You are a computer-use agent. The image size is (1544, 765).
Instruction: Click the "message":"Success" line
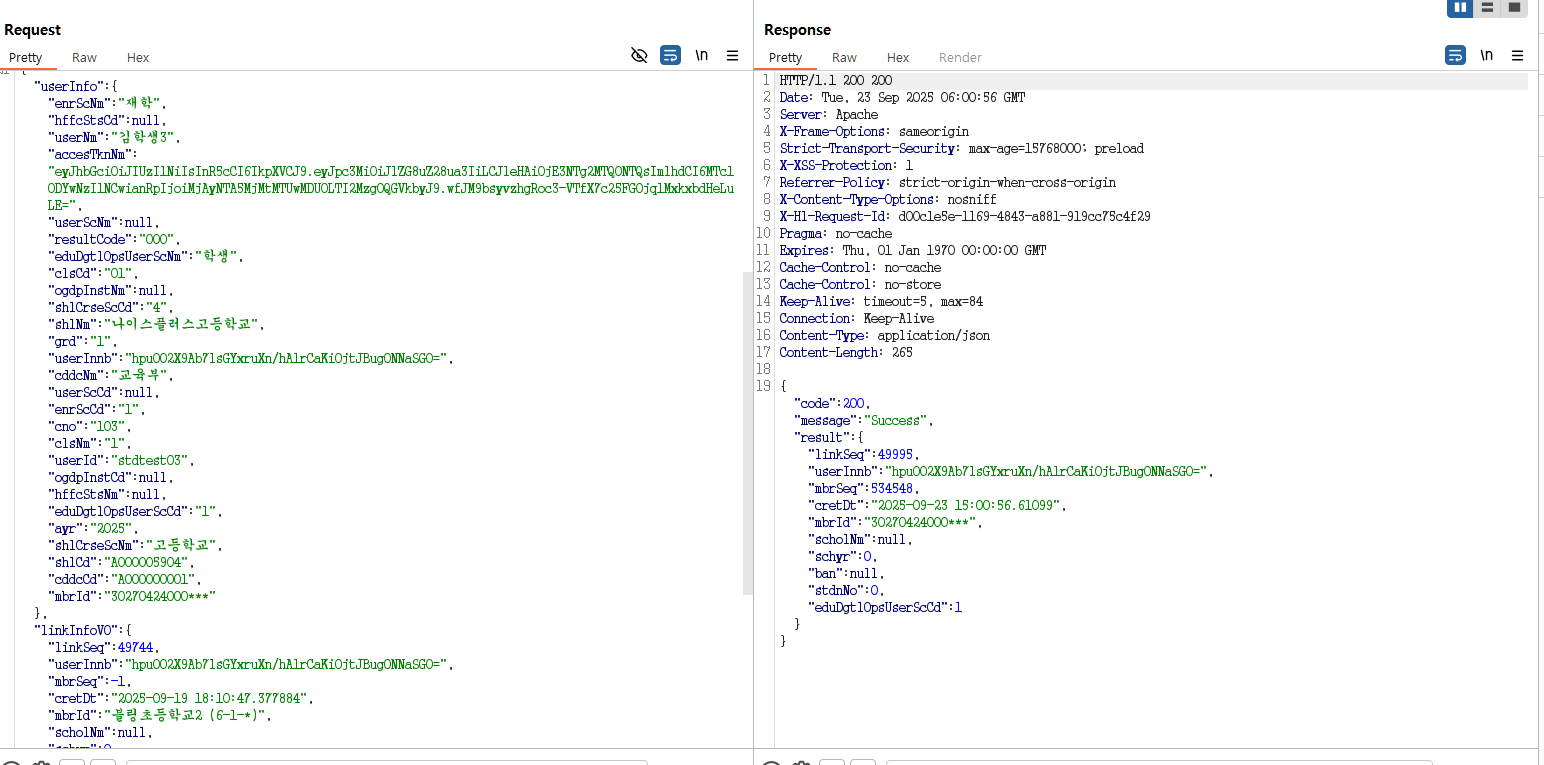863,420
